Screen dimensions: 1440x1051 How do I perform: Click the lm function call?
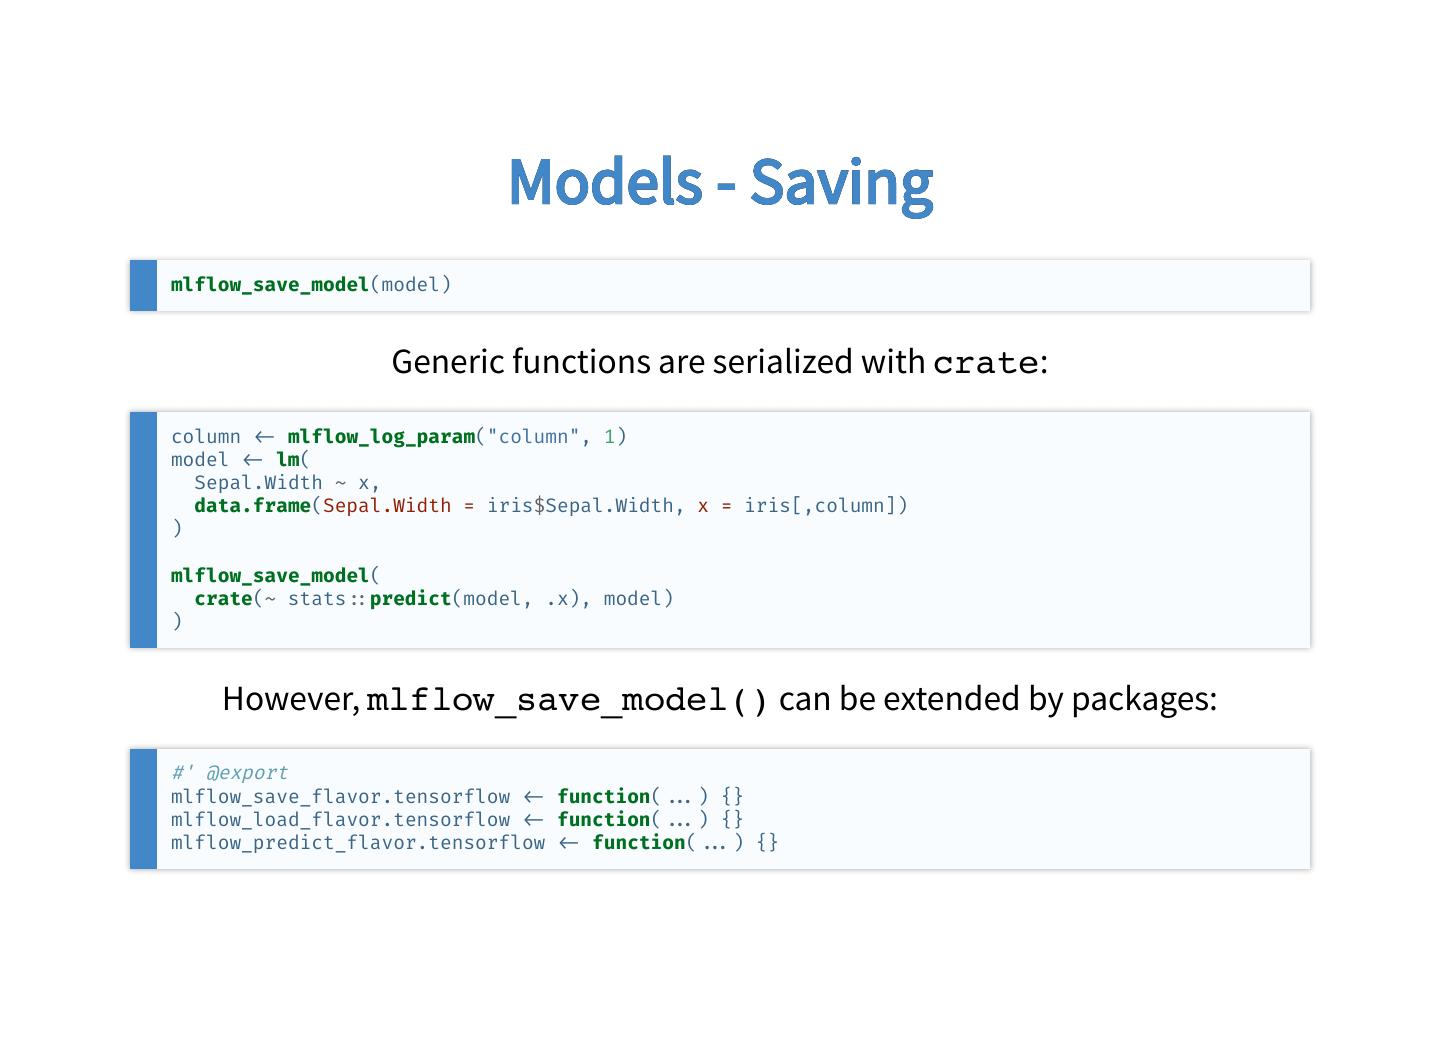288,460
